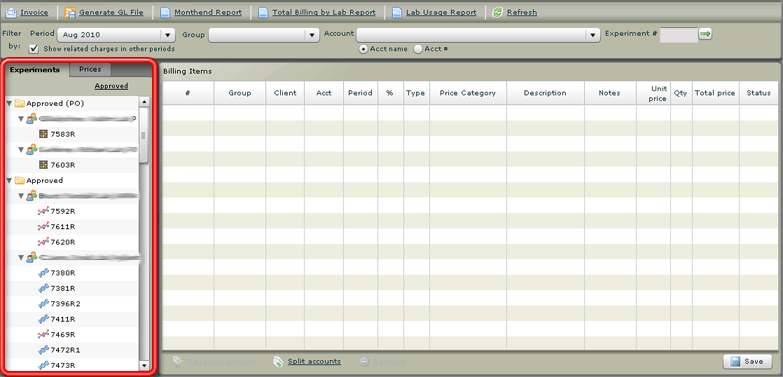Select the Acct name radio button

click(364, 49)
